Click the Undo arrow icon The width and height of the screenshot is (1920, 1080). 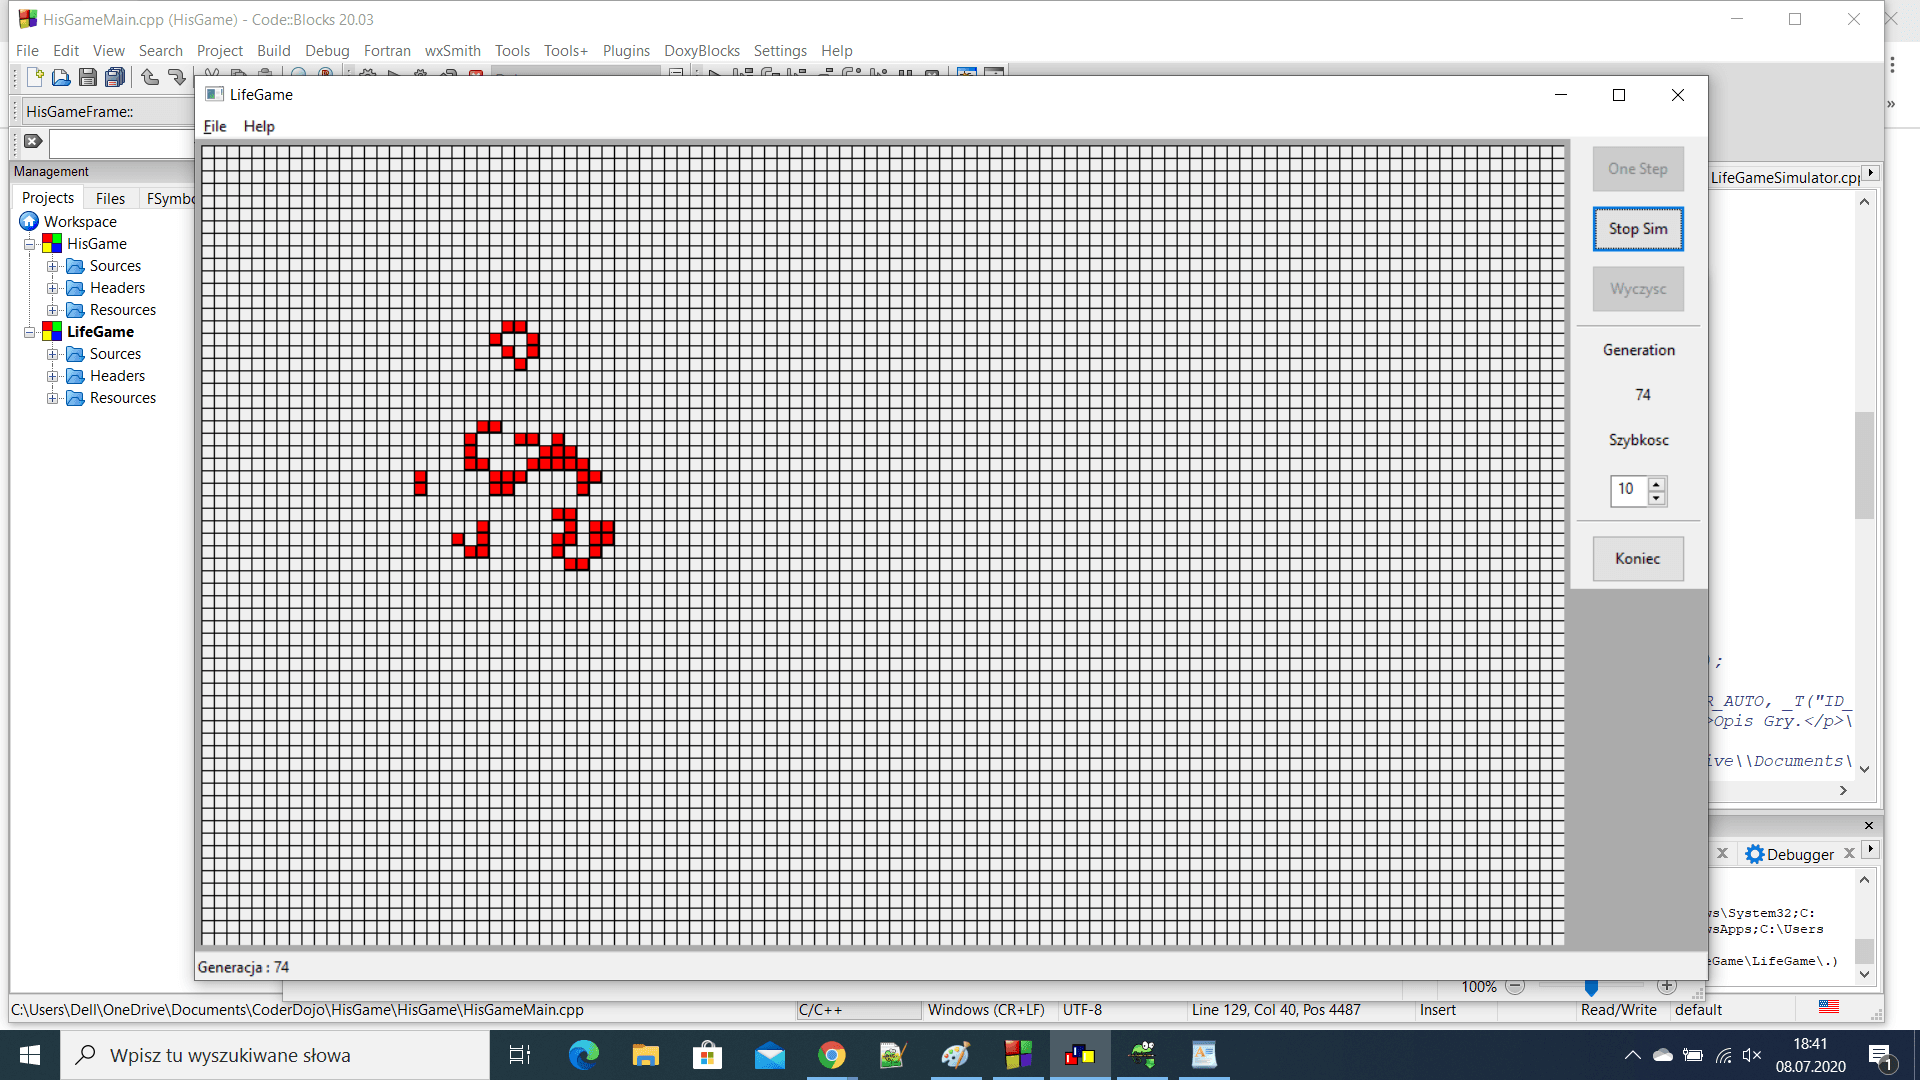pyautogui.click(x=150, y=77)
